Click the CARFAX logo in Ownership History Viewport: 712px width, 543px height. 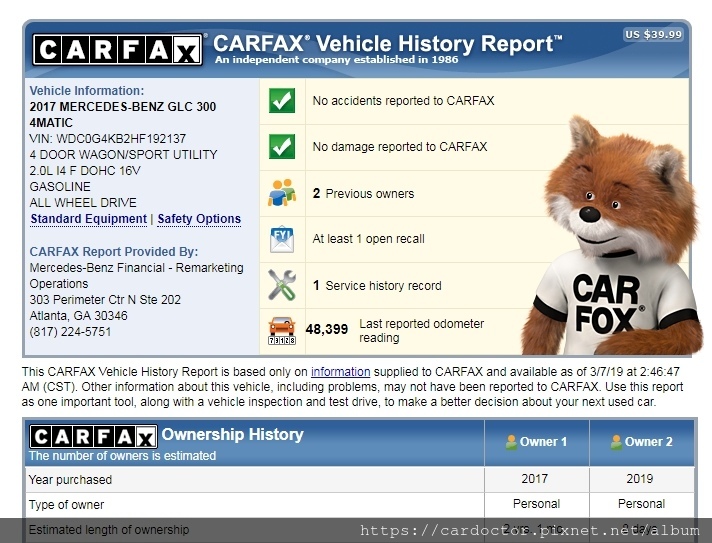pyautogui.click(x=93, y=436)
